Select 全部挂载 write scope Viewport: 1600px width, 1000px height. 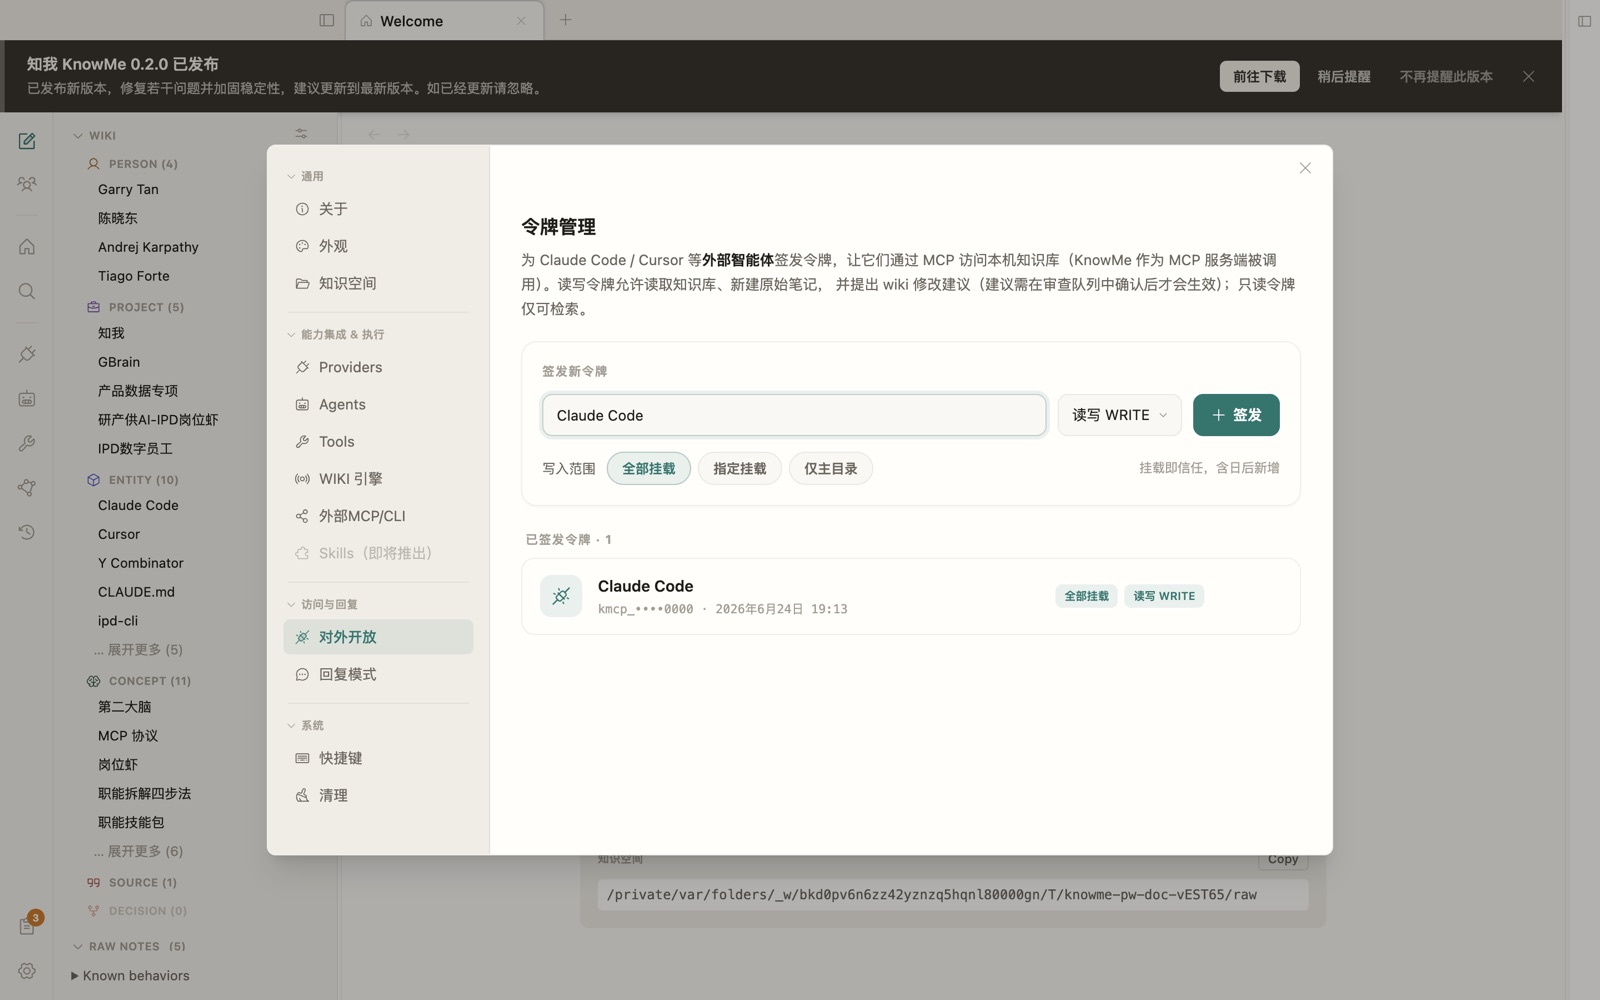pyautogui.click(x=649, y=468)
